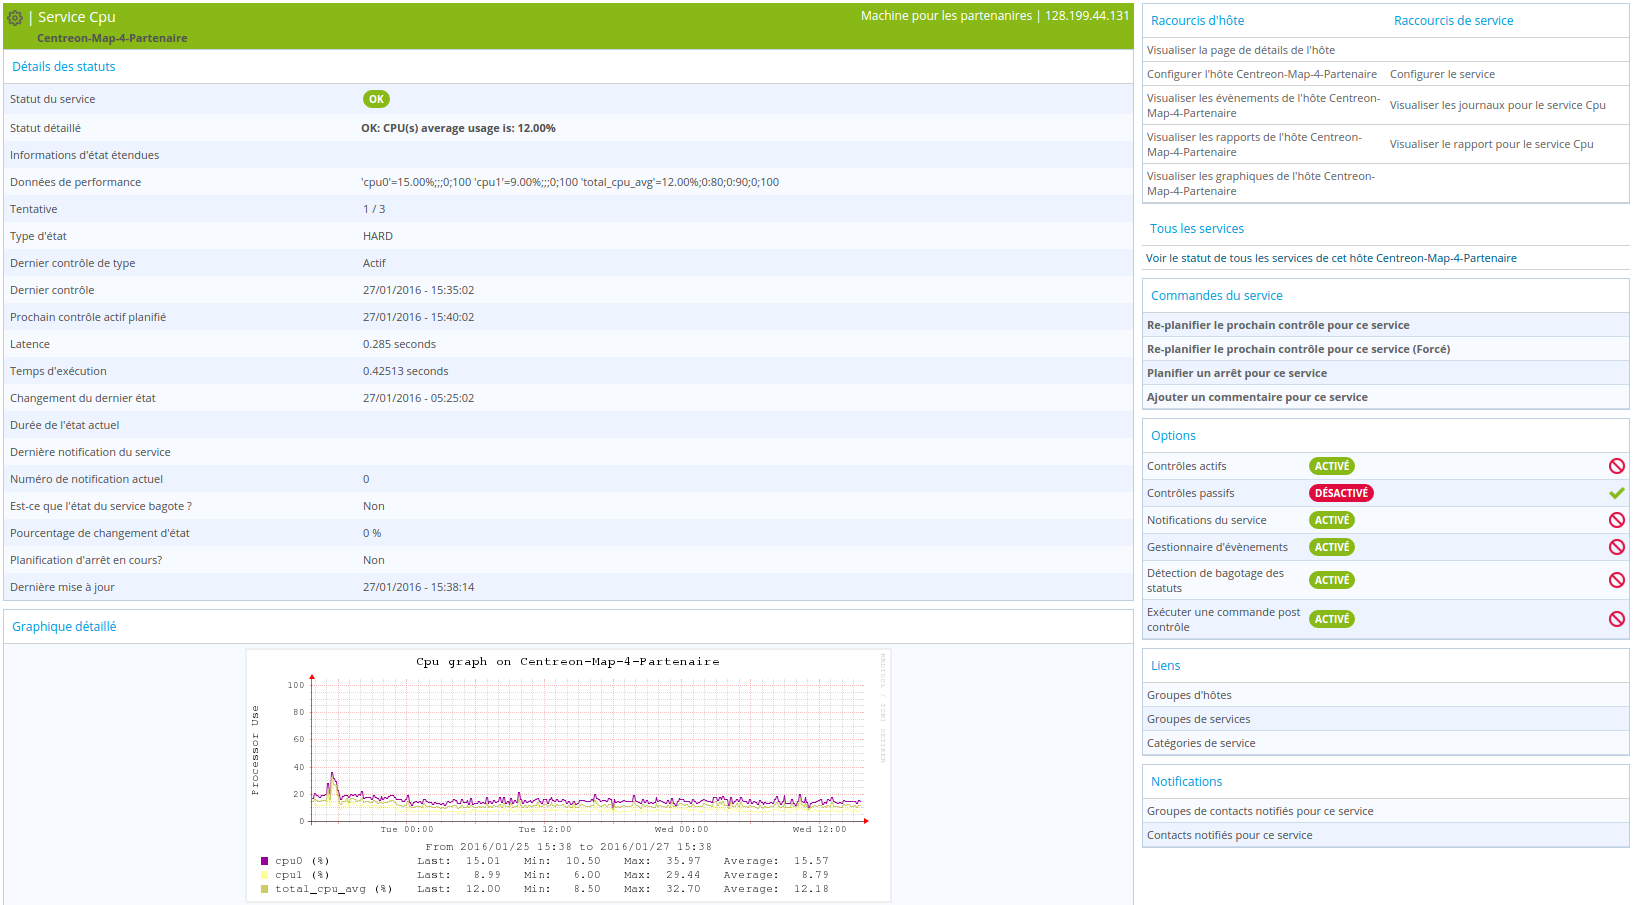Click the green OK status badge

376,99
